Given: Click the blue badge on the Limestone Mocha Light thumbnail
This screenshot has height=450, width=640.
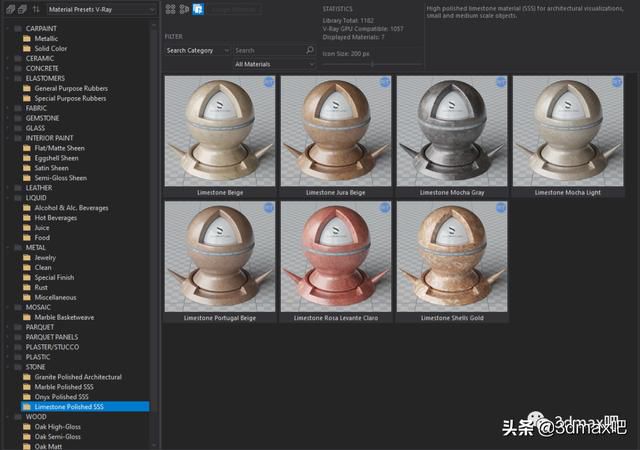Looking at the screenshot, I should point(617,82).
